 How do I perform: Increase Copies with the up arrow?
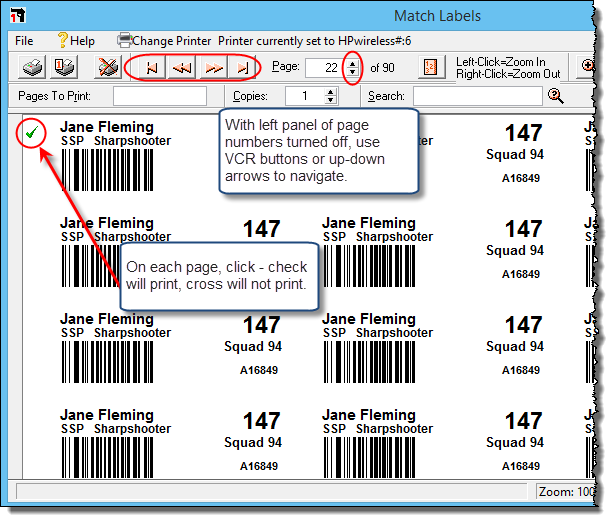click(x=330, y=92)
